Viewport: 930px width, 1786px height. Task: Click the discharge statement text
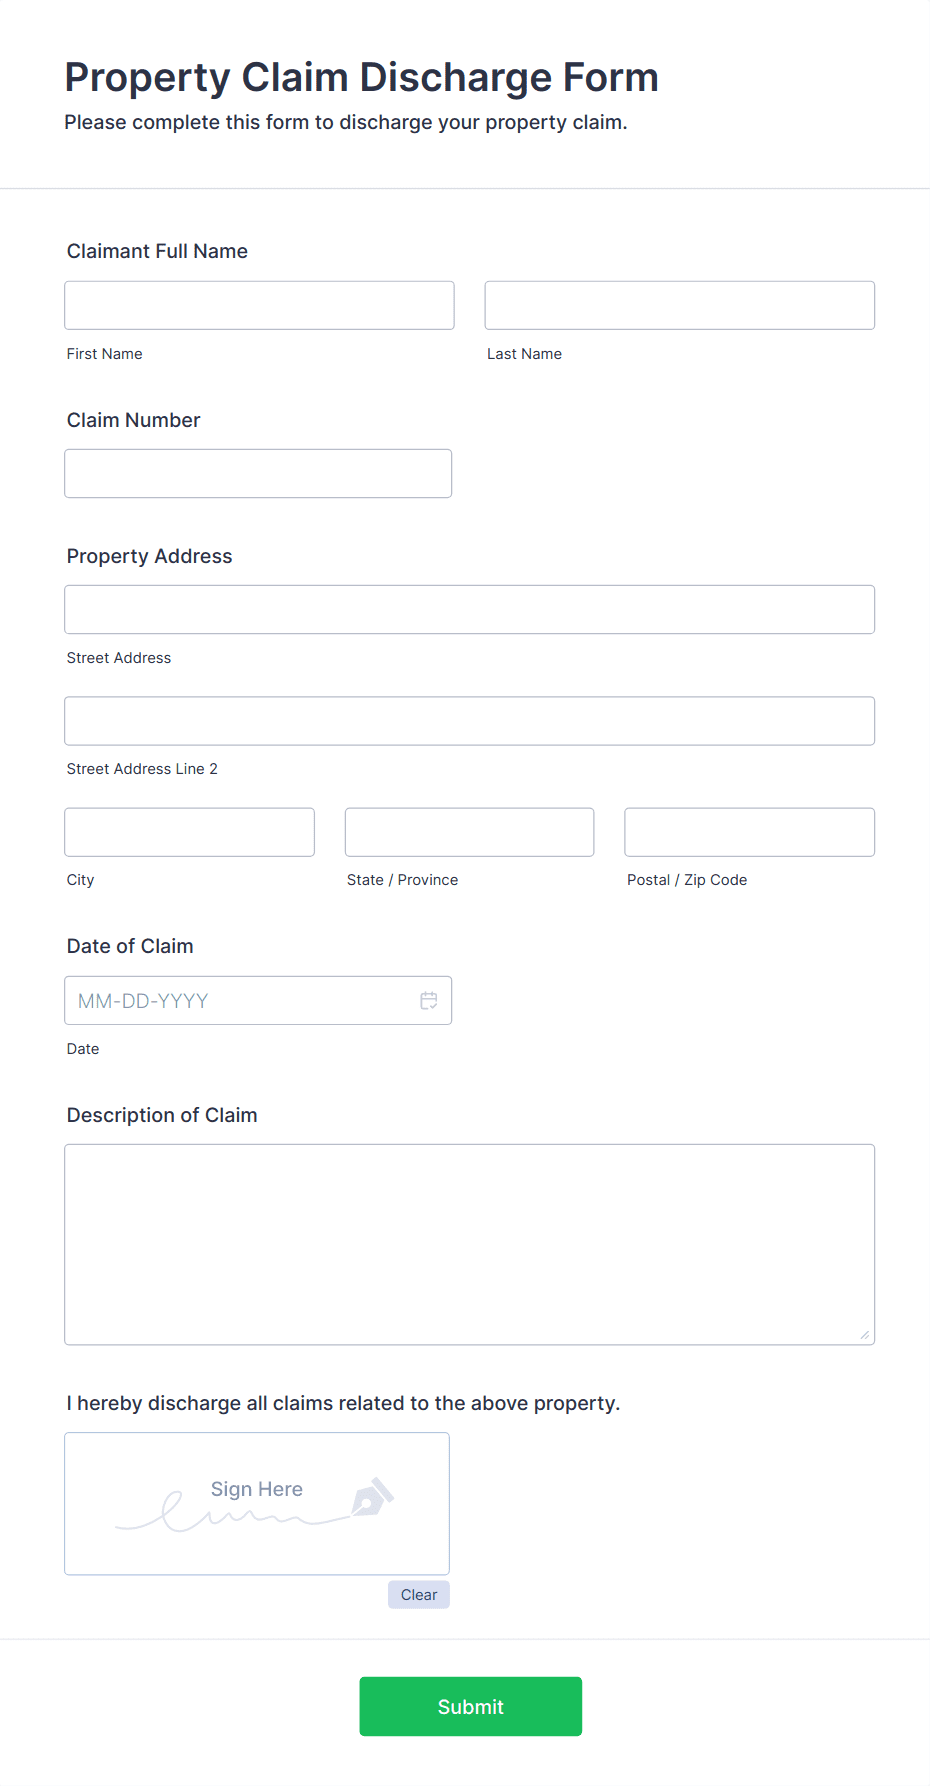(x=343, y=1402)
